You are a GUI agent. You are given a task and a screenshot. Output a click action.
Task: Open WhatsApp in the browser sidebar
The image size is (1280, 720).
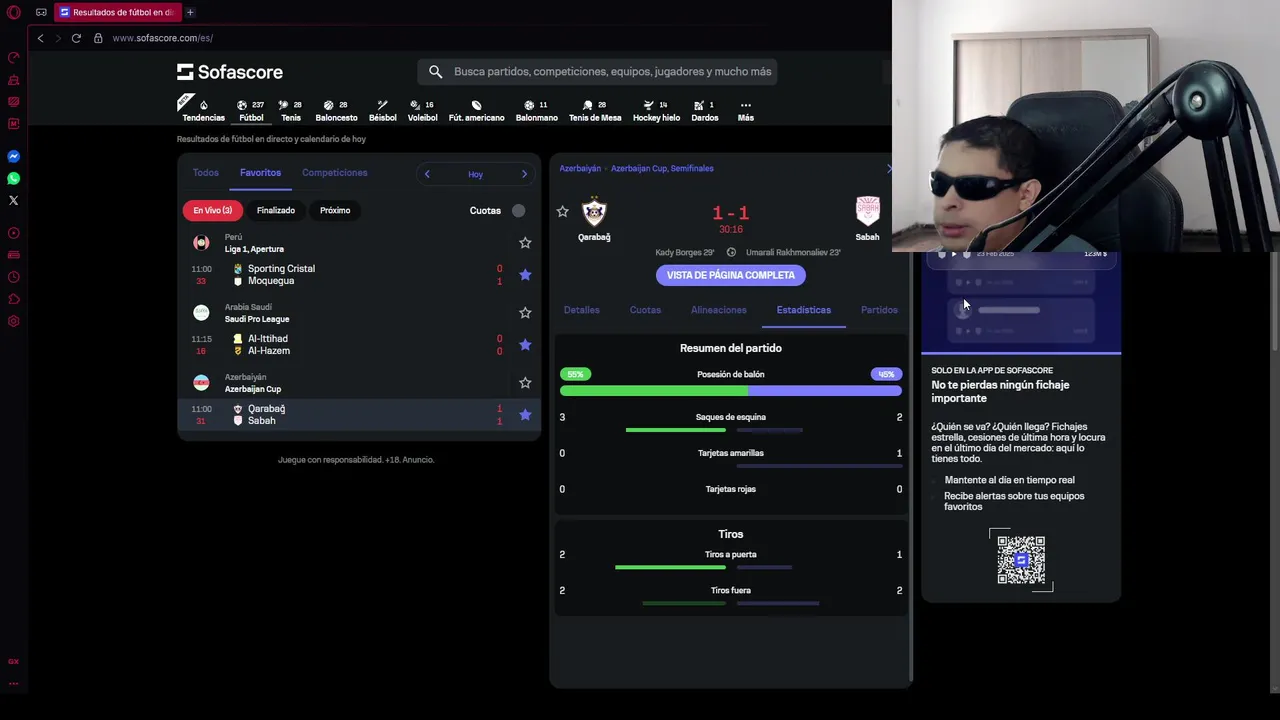[13, 178]
